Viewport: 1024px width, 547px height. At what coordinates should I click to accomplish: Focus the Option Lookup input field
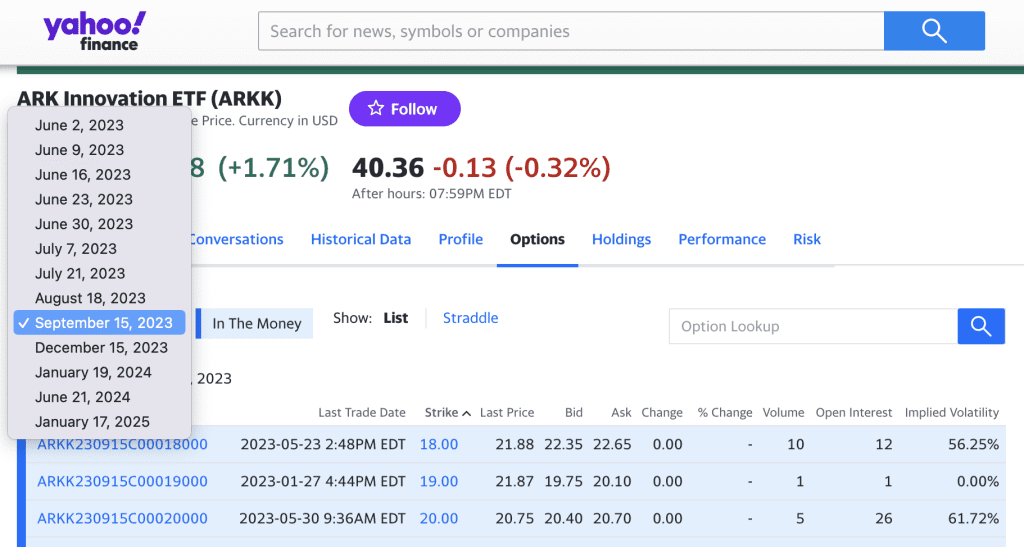coord(813,326)
